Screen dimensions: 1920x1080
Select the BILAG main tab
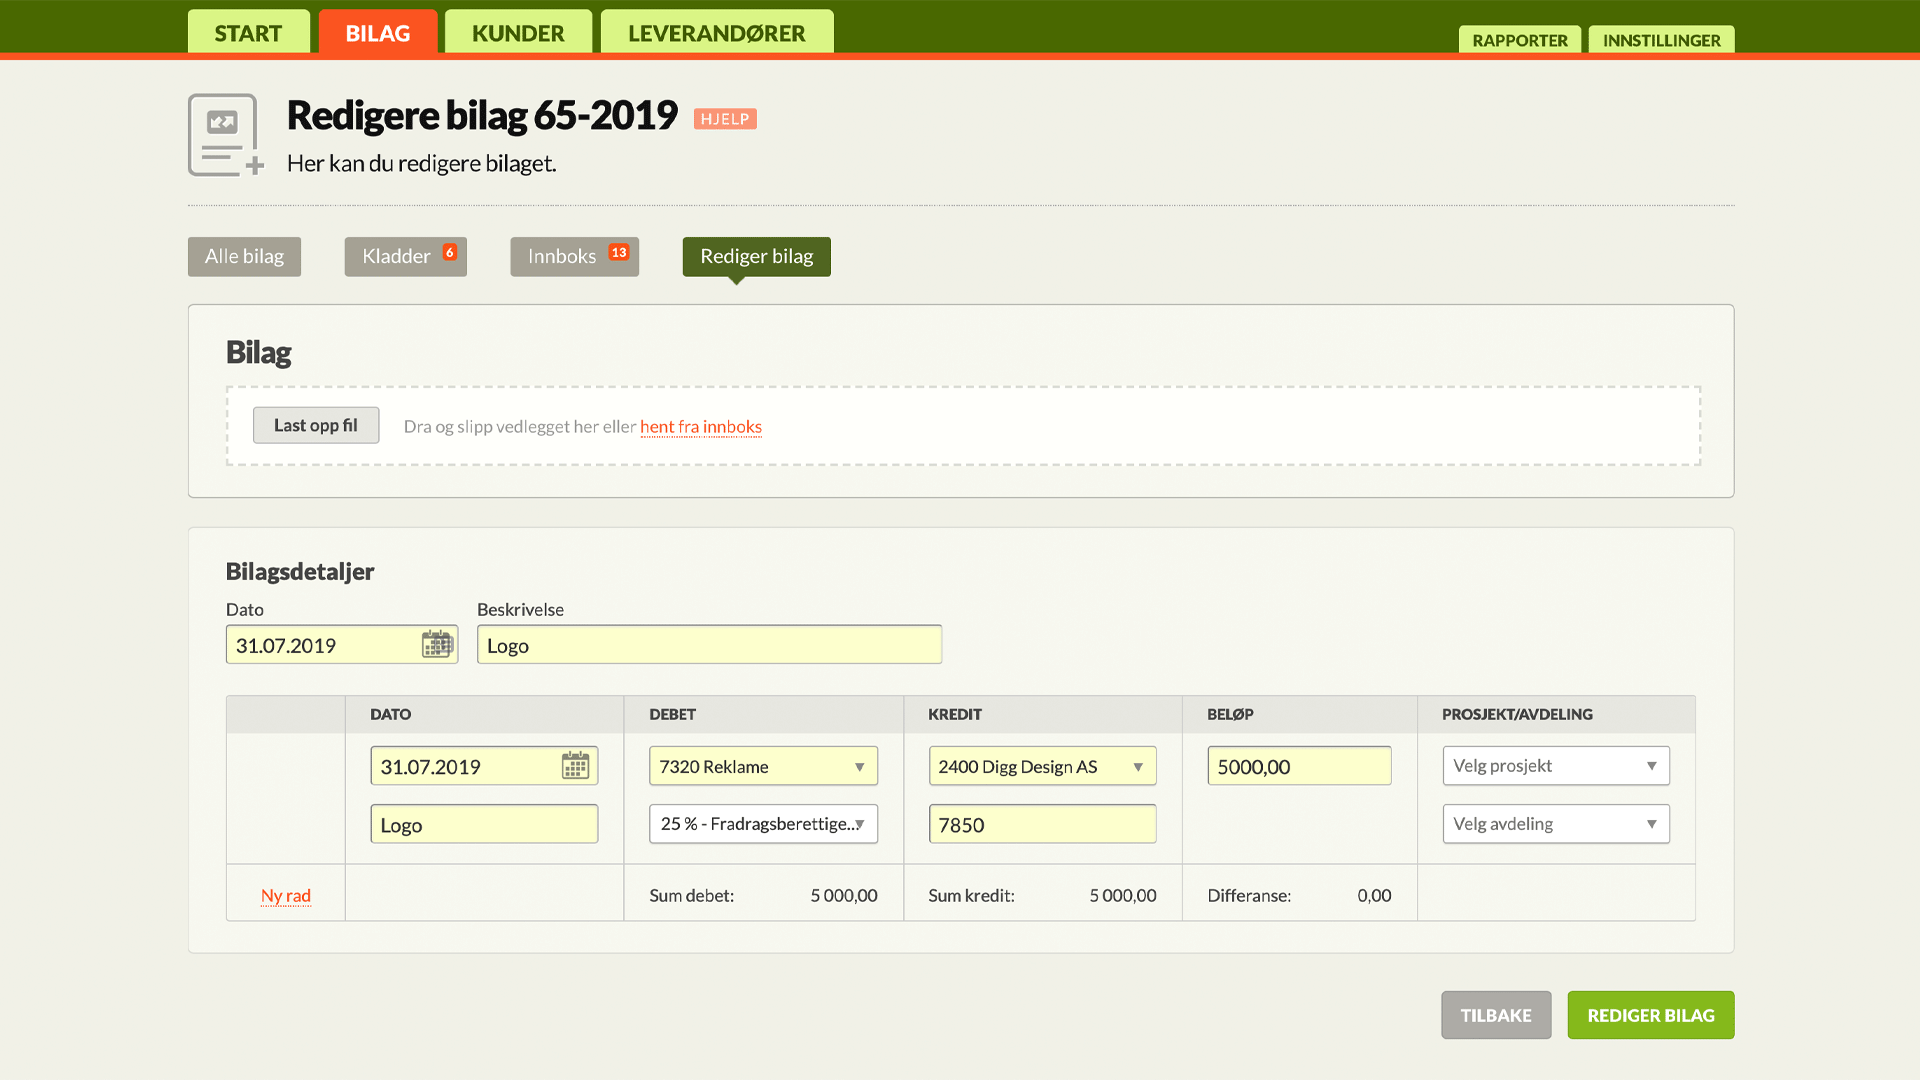click(x=378, y=32)
